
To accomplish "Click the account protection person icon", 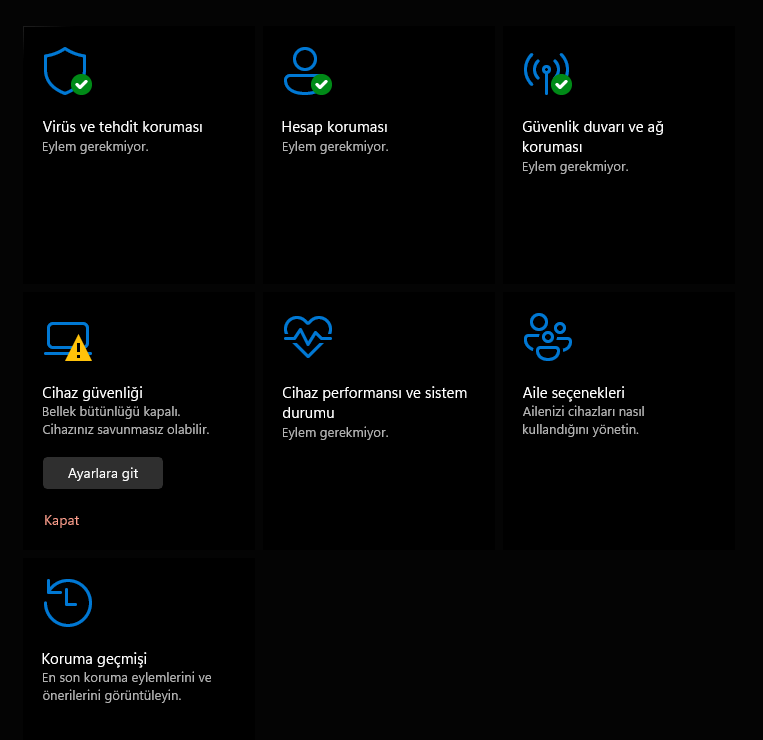I will 308,71.
